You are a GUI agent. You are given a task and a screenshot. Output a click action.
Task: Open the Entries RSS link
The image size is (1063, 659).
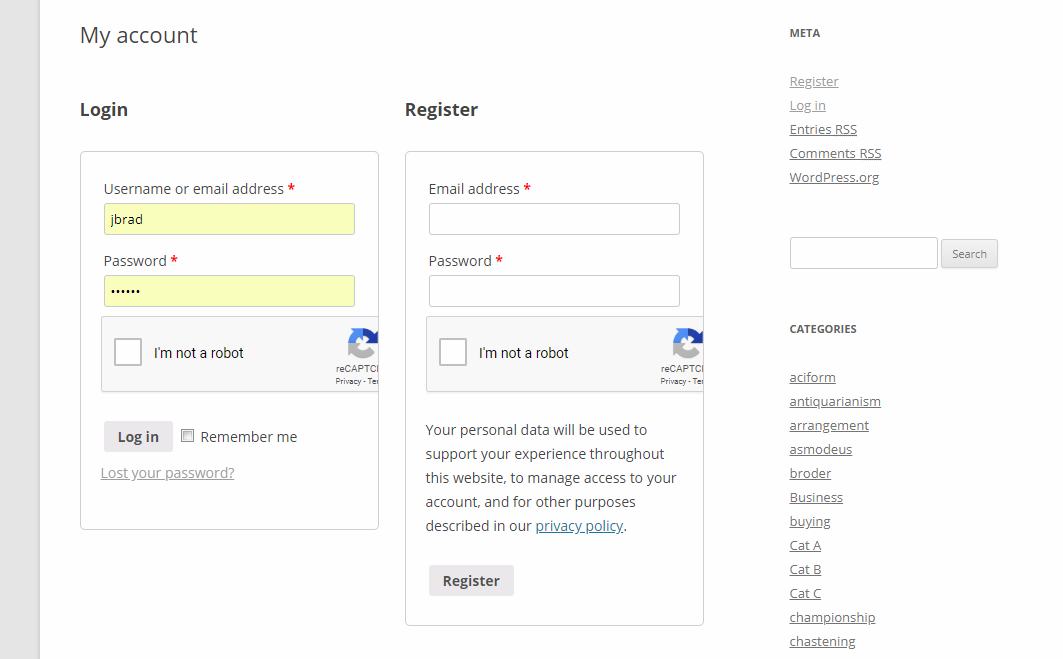[823, 129]
